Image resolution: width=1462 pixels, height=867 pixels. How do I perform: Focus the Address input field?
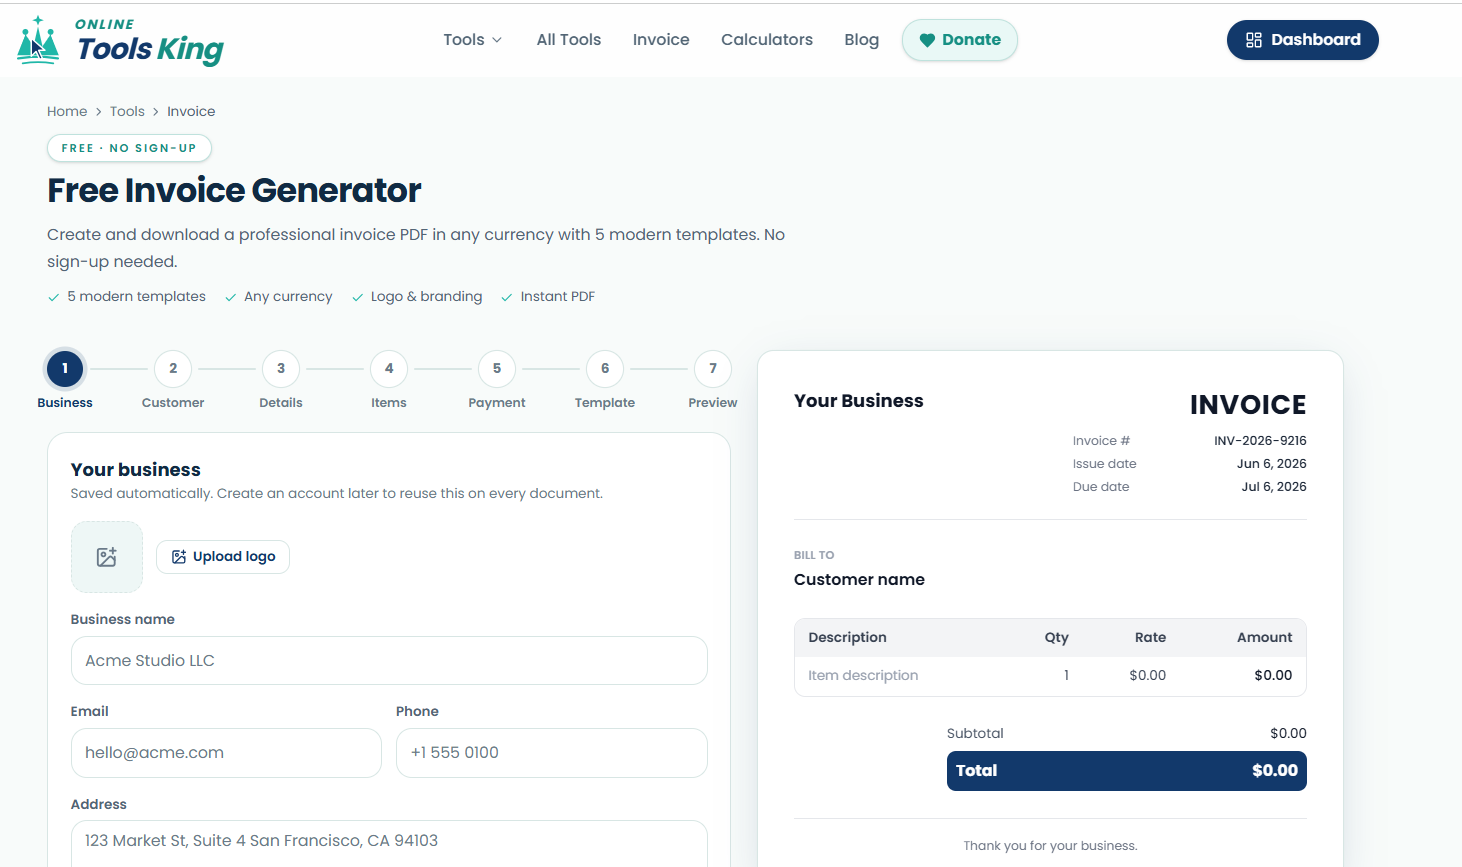[389, 842]
